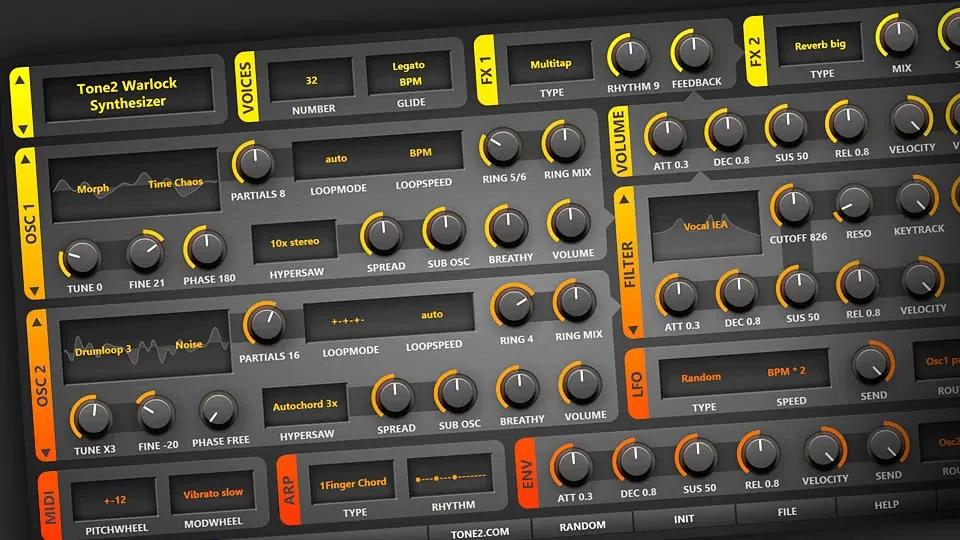This screenshot has width=960, height=540.
Task: Open the FILE menu
Action: pyautogui.click(x=787, y=511)
